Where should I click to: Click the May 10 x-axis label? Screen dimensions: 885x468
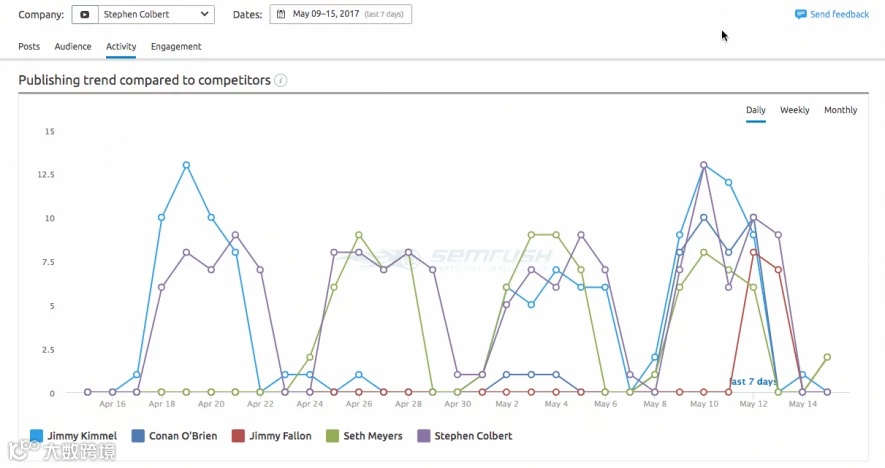coord(704,404)
